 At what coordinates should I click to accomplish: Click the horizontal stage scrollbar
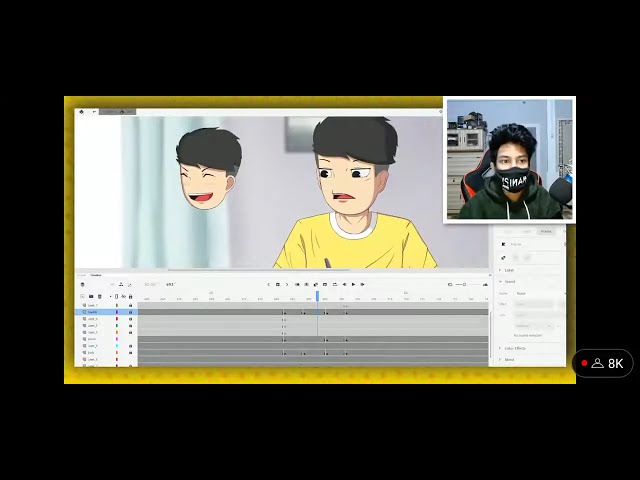click(259, 270)
